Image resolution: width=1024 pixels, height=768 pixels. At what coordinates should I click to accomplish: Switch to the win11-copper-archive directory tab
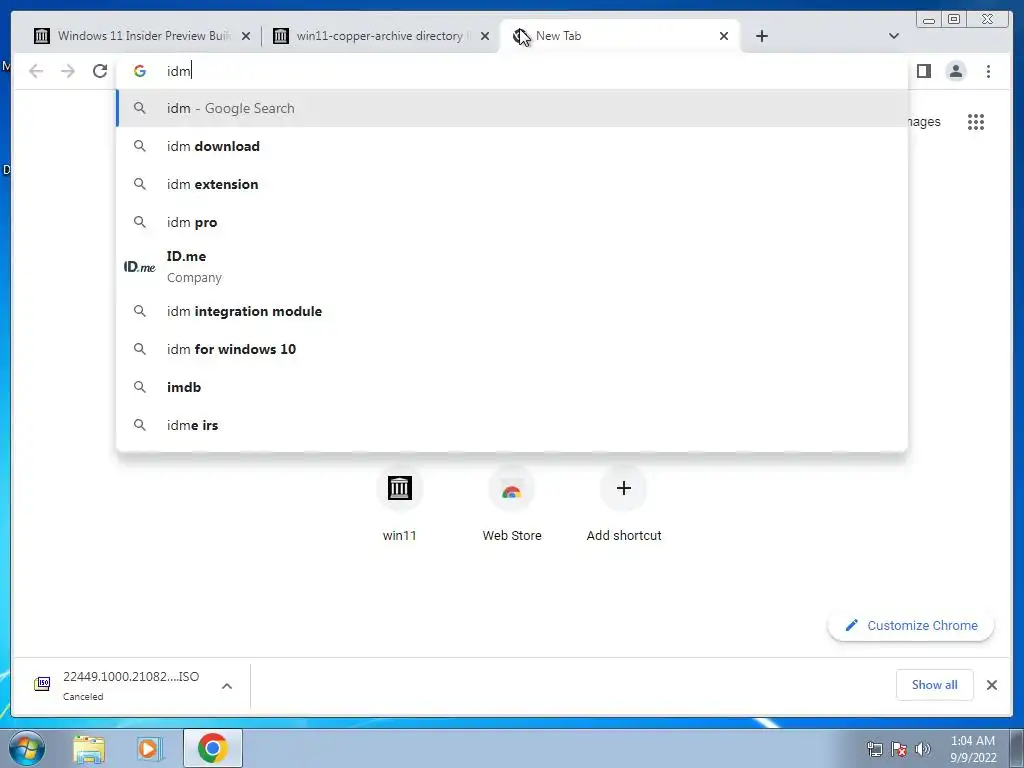[382, 36]
